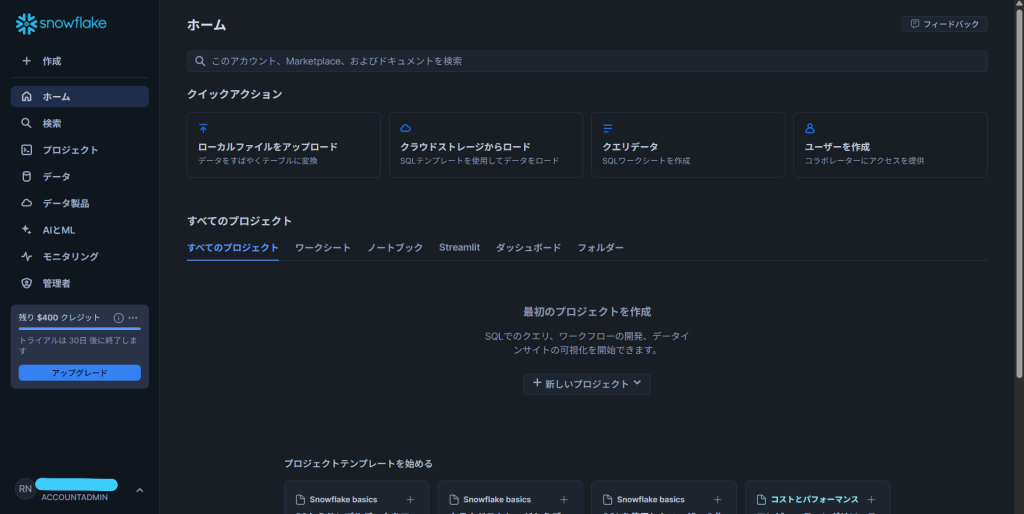The width and height of the screenshot is (1024, 514).
Task: Click the upload arrow icon on ローカルファイルをアップロード
Action: pos(203,128)
